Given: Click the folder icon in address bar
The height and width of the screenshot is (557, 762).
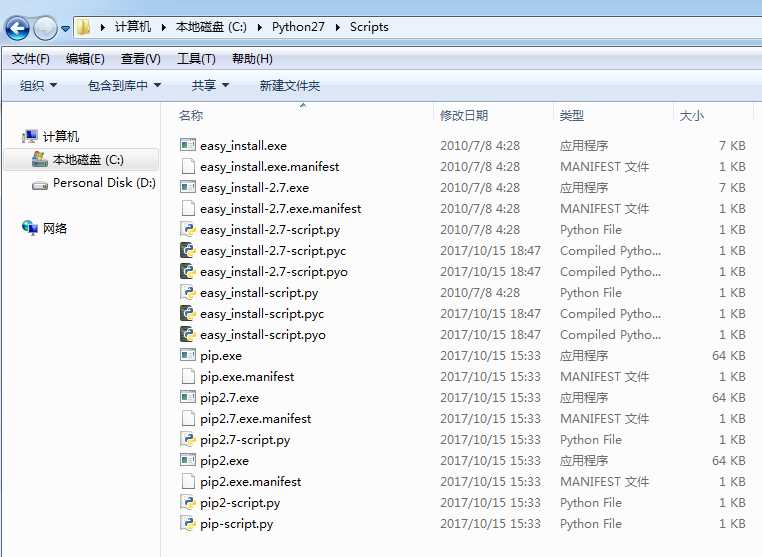Looking at the screenshot, I should tap(84, 27).
